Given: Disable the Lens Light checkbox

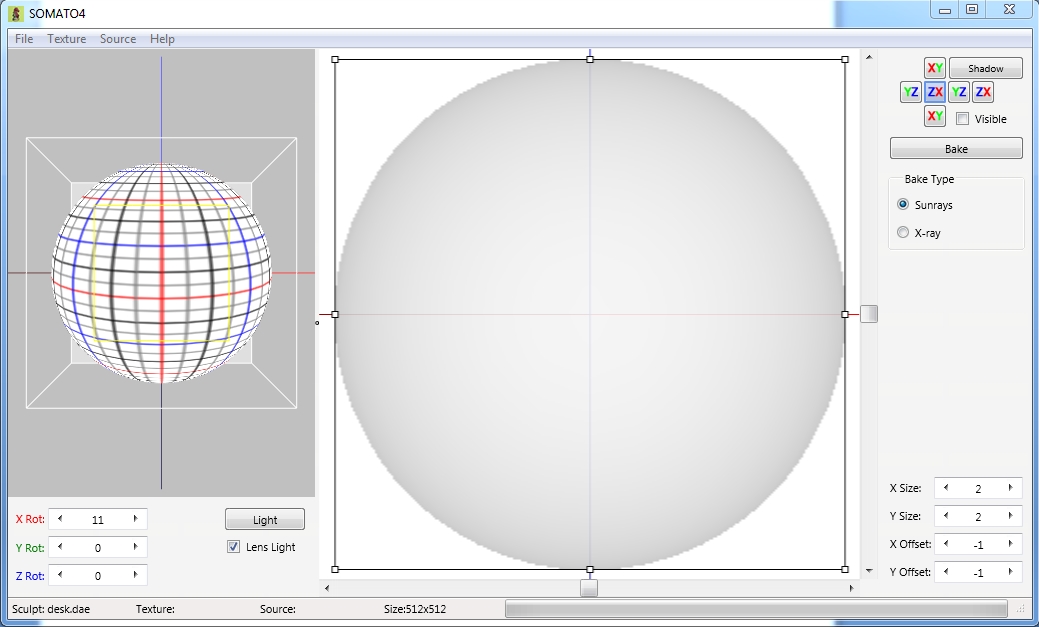Looking at the screenshot, I should coord(234,547).
